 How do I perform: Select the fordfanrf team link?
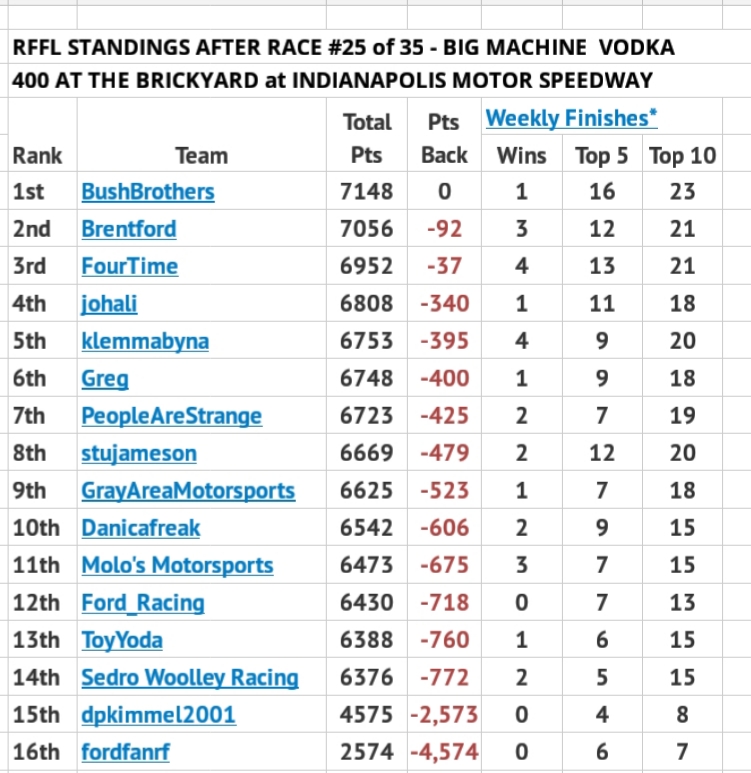point(128,753)
